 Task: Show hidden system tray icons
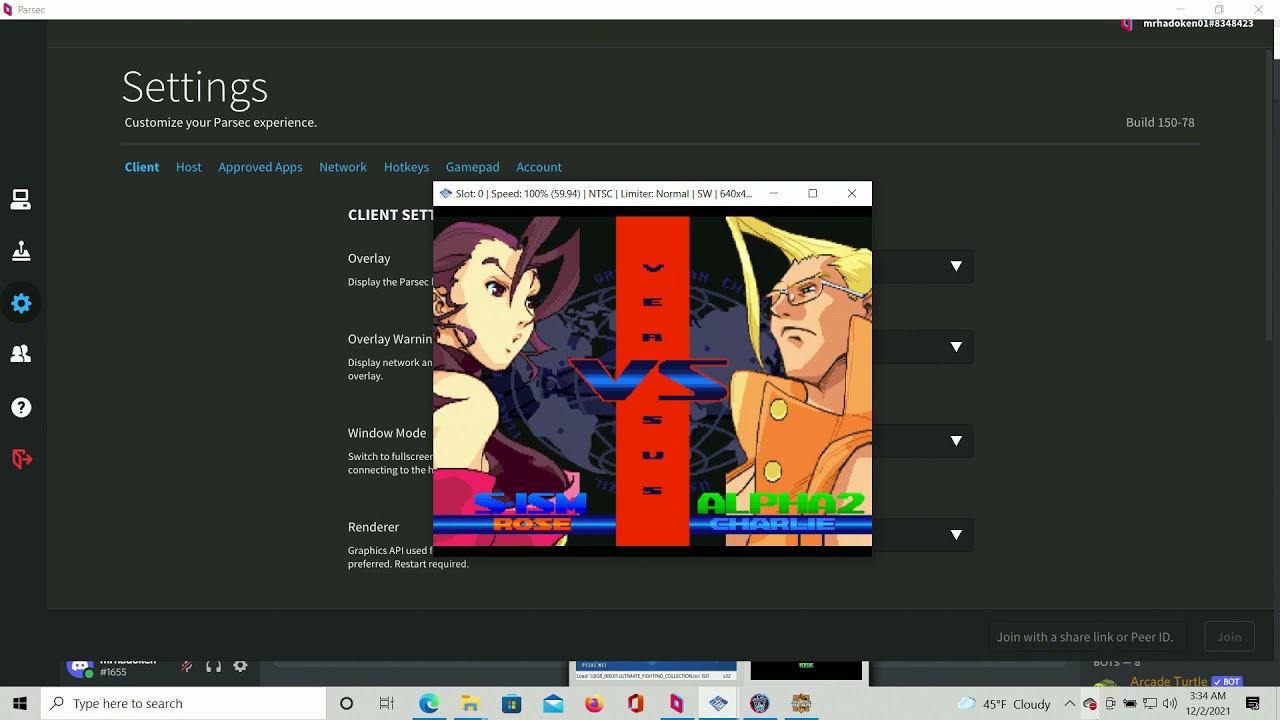tap(1069, 703)
